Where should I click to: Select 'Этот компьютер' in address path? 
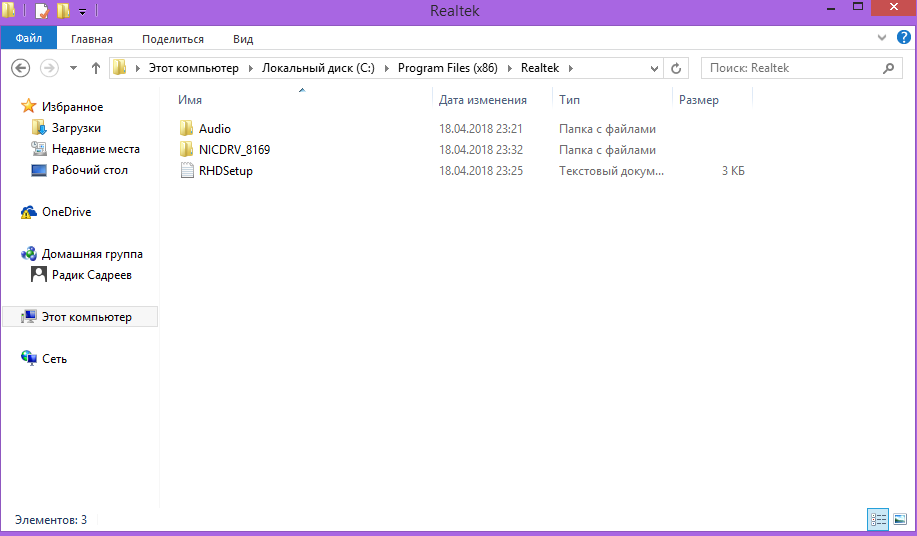tap(194, 68)
